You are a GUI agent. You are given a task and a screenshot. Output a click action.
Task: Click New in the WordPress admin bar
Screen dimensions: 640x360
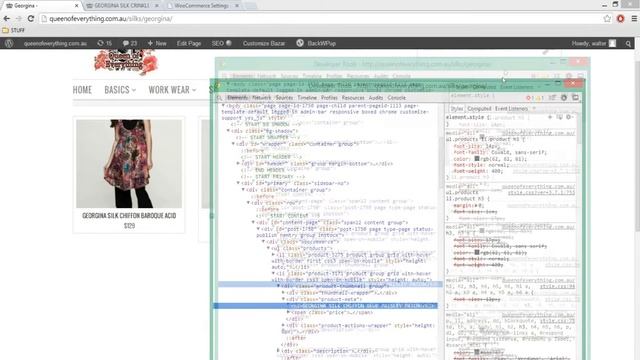157,43
